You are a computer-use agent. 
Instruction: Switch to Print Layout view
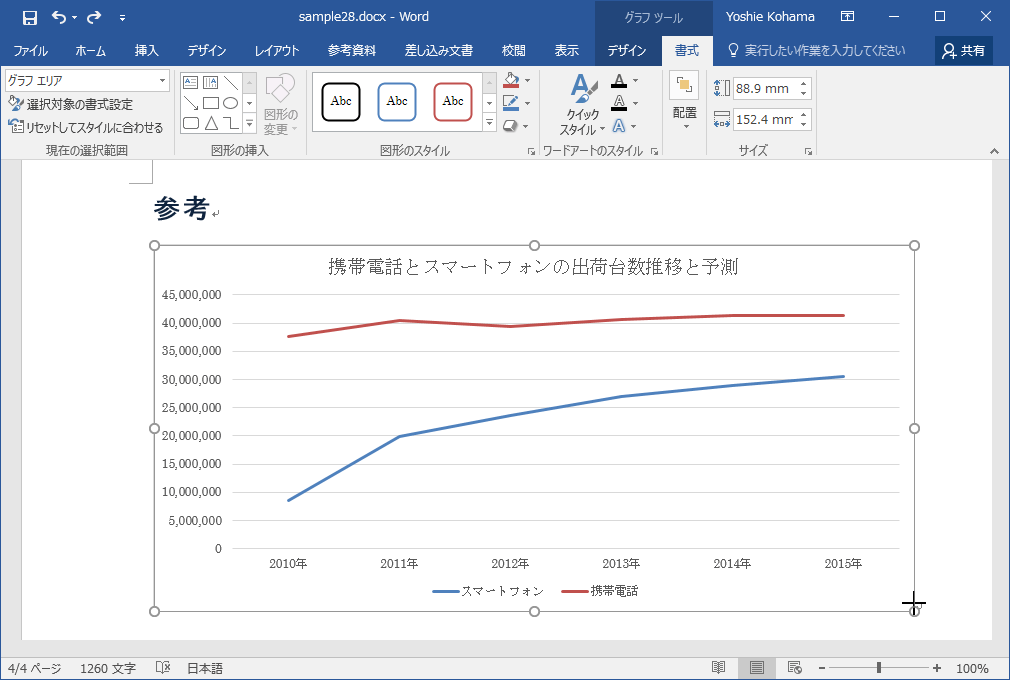tap(757, 668)
